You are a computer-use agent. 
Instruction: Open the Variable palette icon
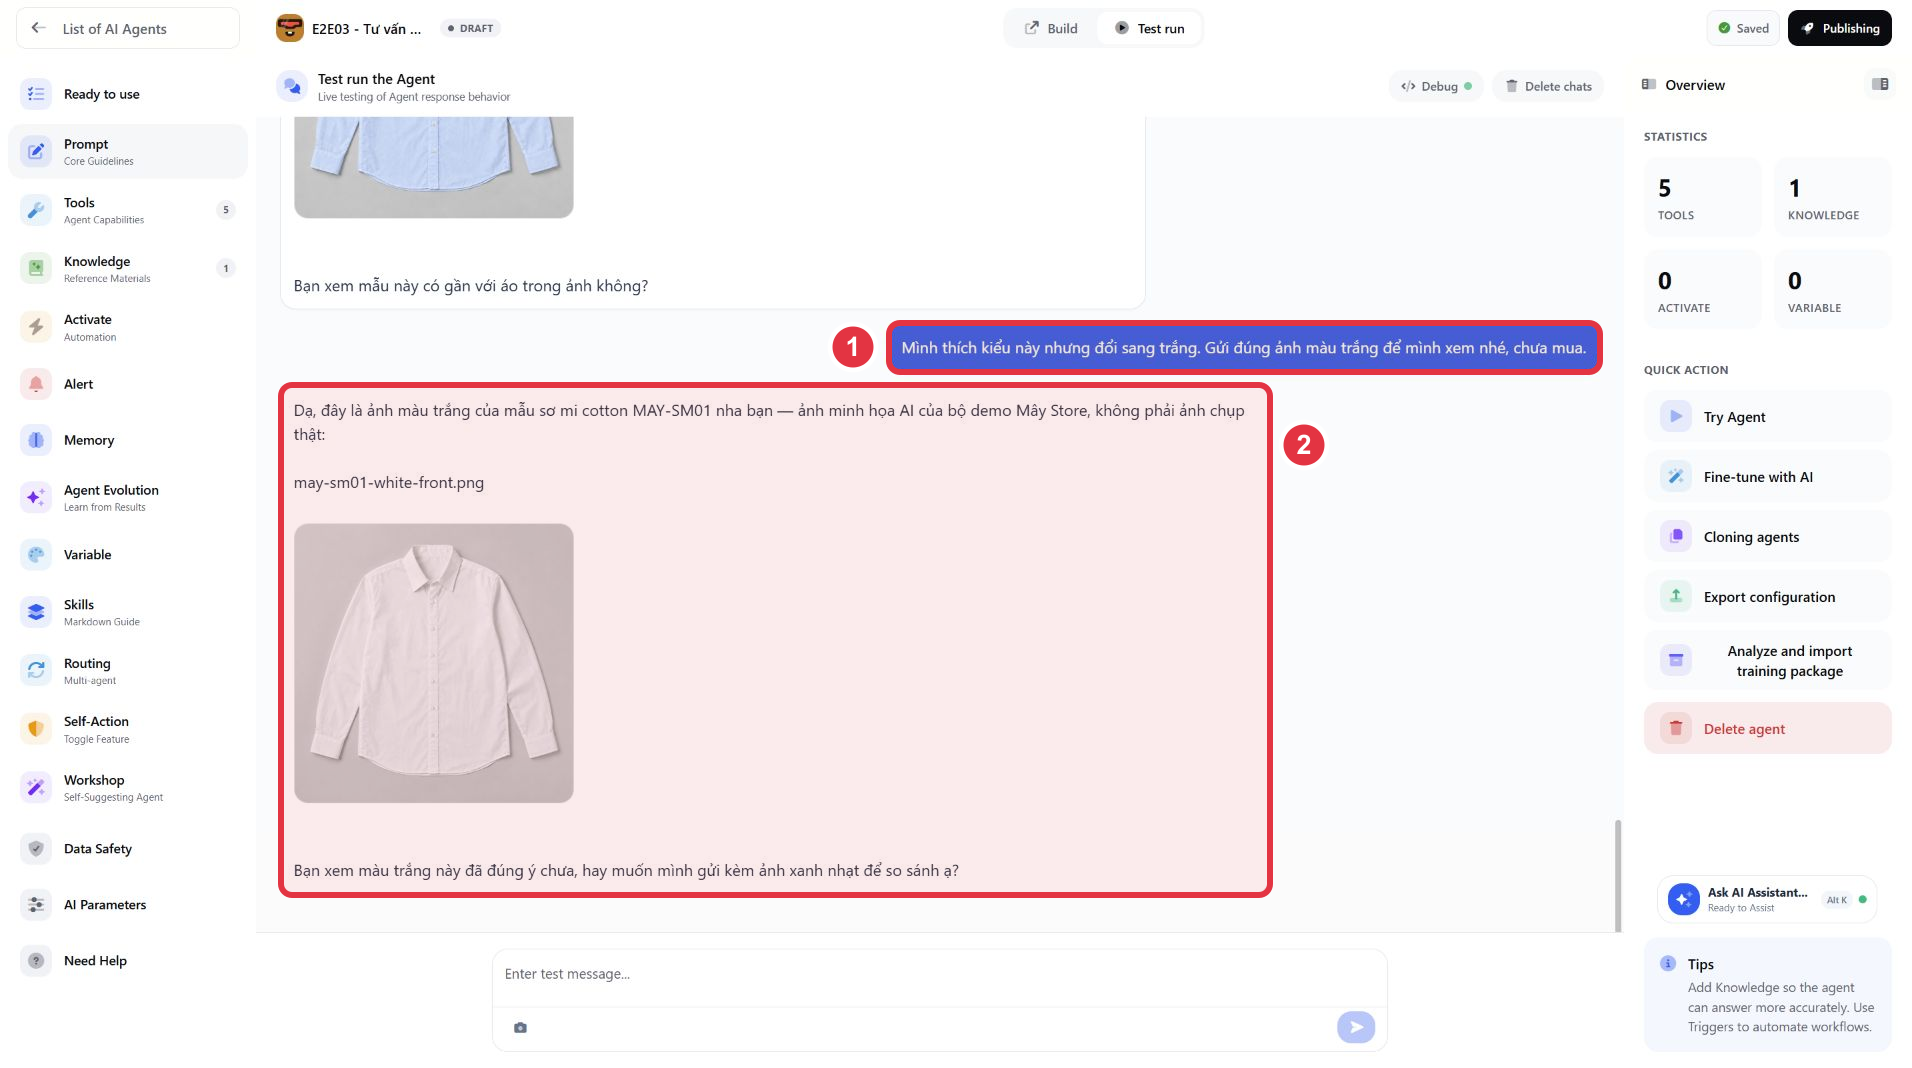36,555
